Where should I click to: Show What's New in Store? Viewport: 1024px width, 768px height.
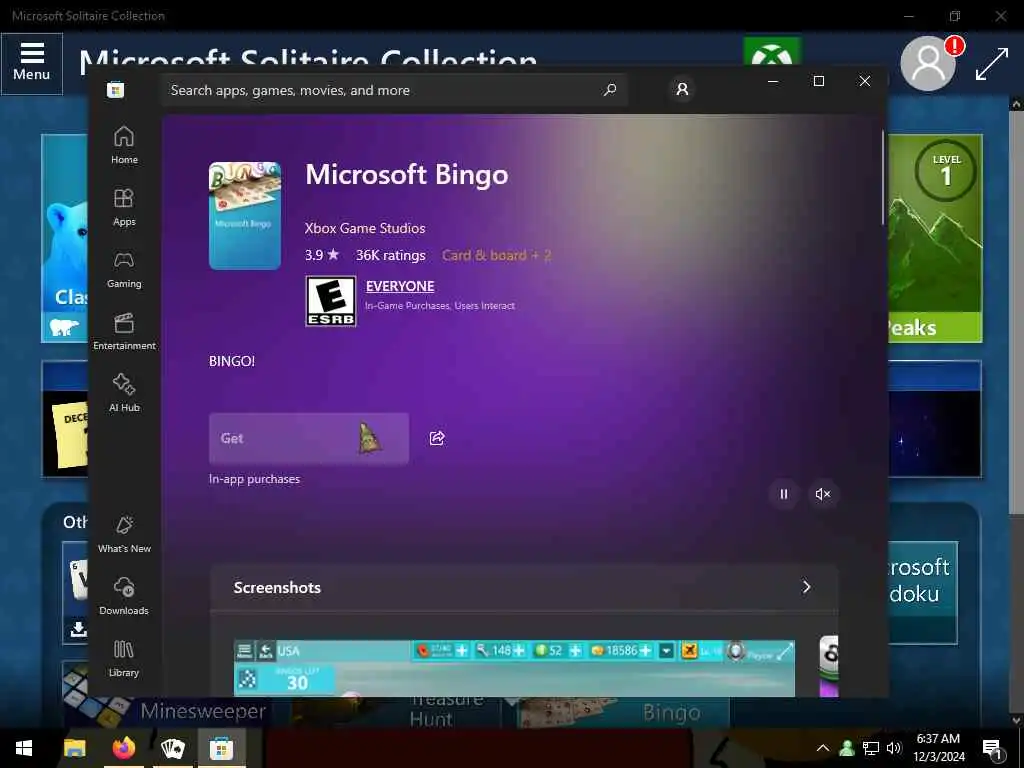pyautogui.click(x=124, y=534)
